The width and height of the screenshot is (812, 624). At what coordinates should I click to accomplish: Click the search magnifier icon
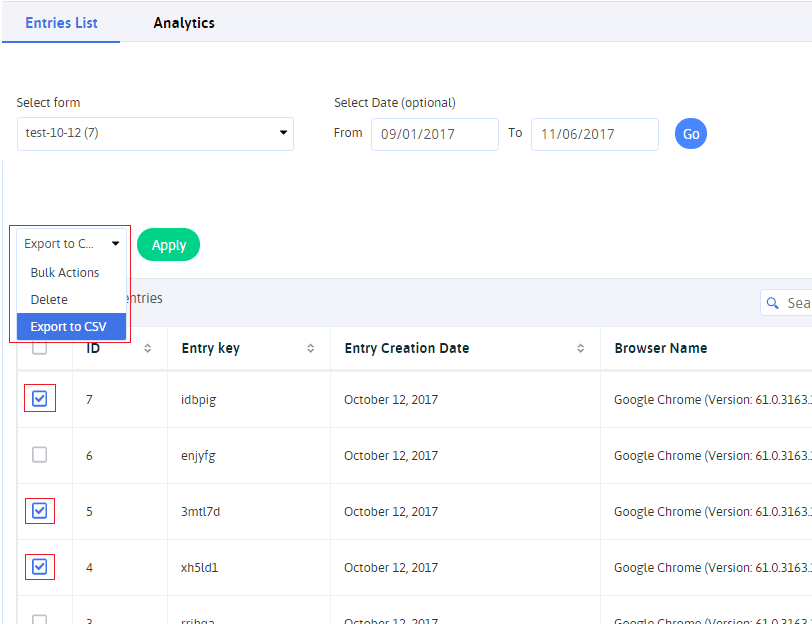[773, 303]
